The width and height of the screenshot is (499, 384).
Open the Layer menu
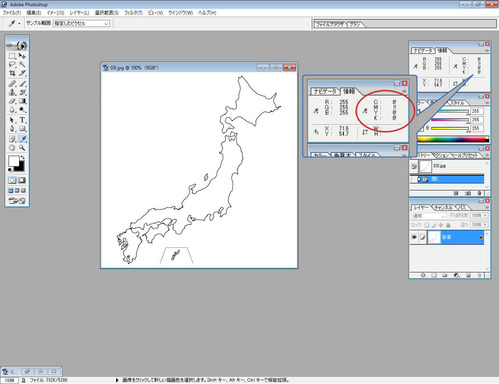(79, 13)
